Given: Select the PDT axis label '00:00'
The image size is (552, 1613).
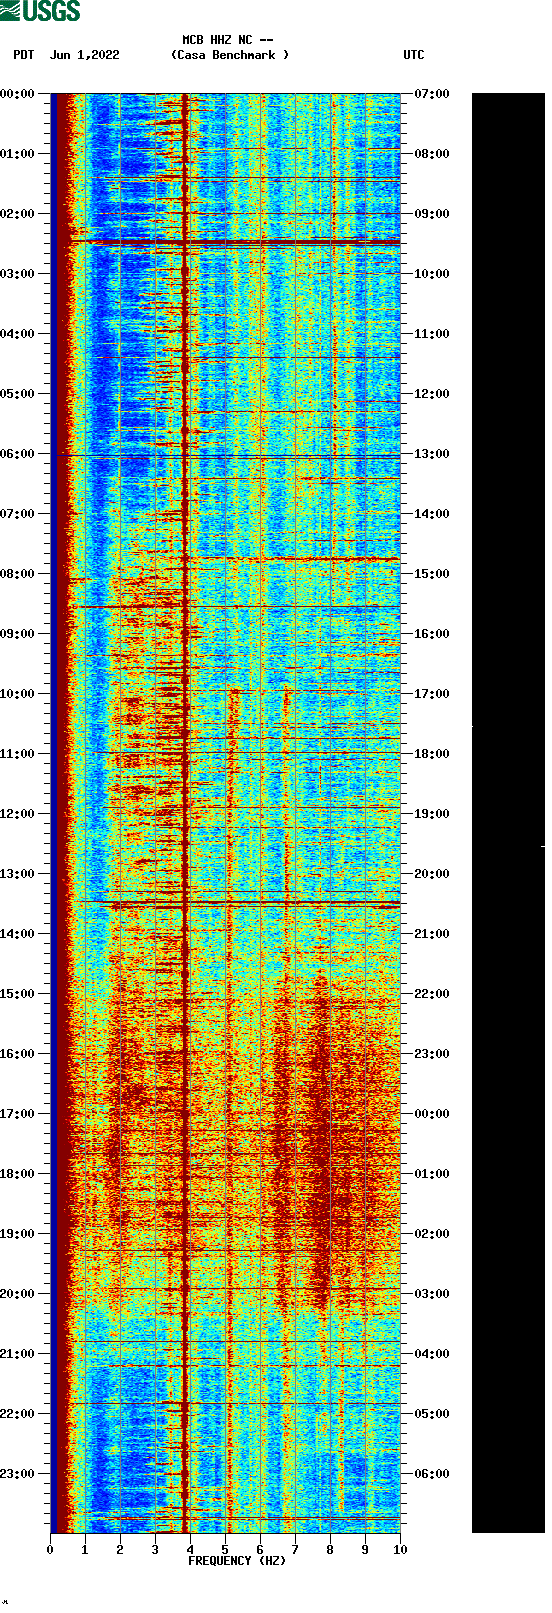Looking at the screenshot, I should 17,94.
